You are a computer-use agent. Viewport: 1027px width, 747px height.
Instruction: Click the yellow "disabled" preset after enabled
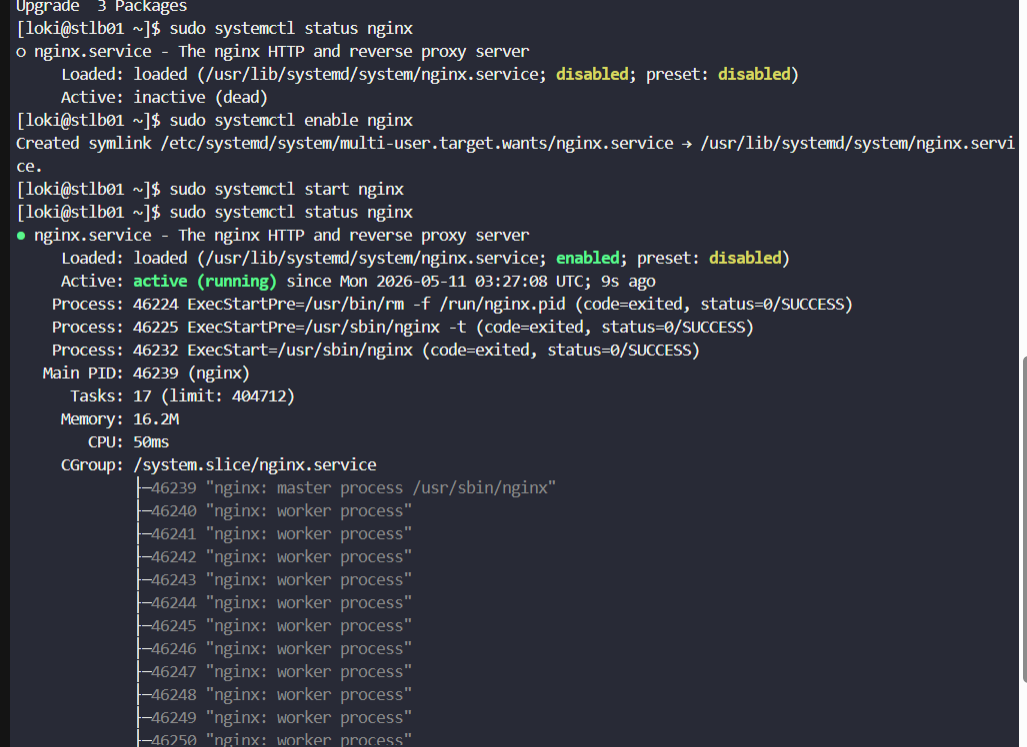745,258
